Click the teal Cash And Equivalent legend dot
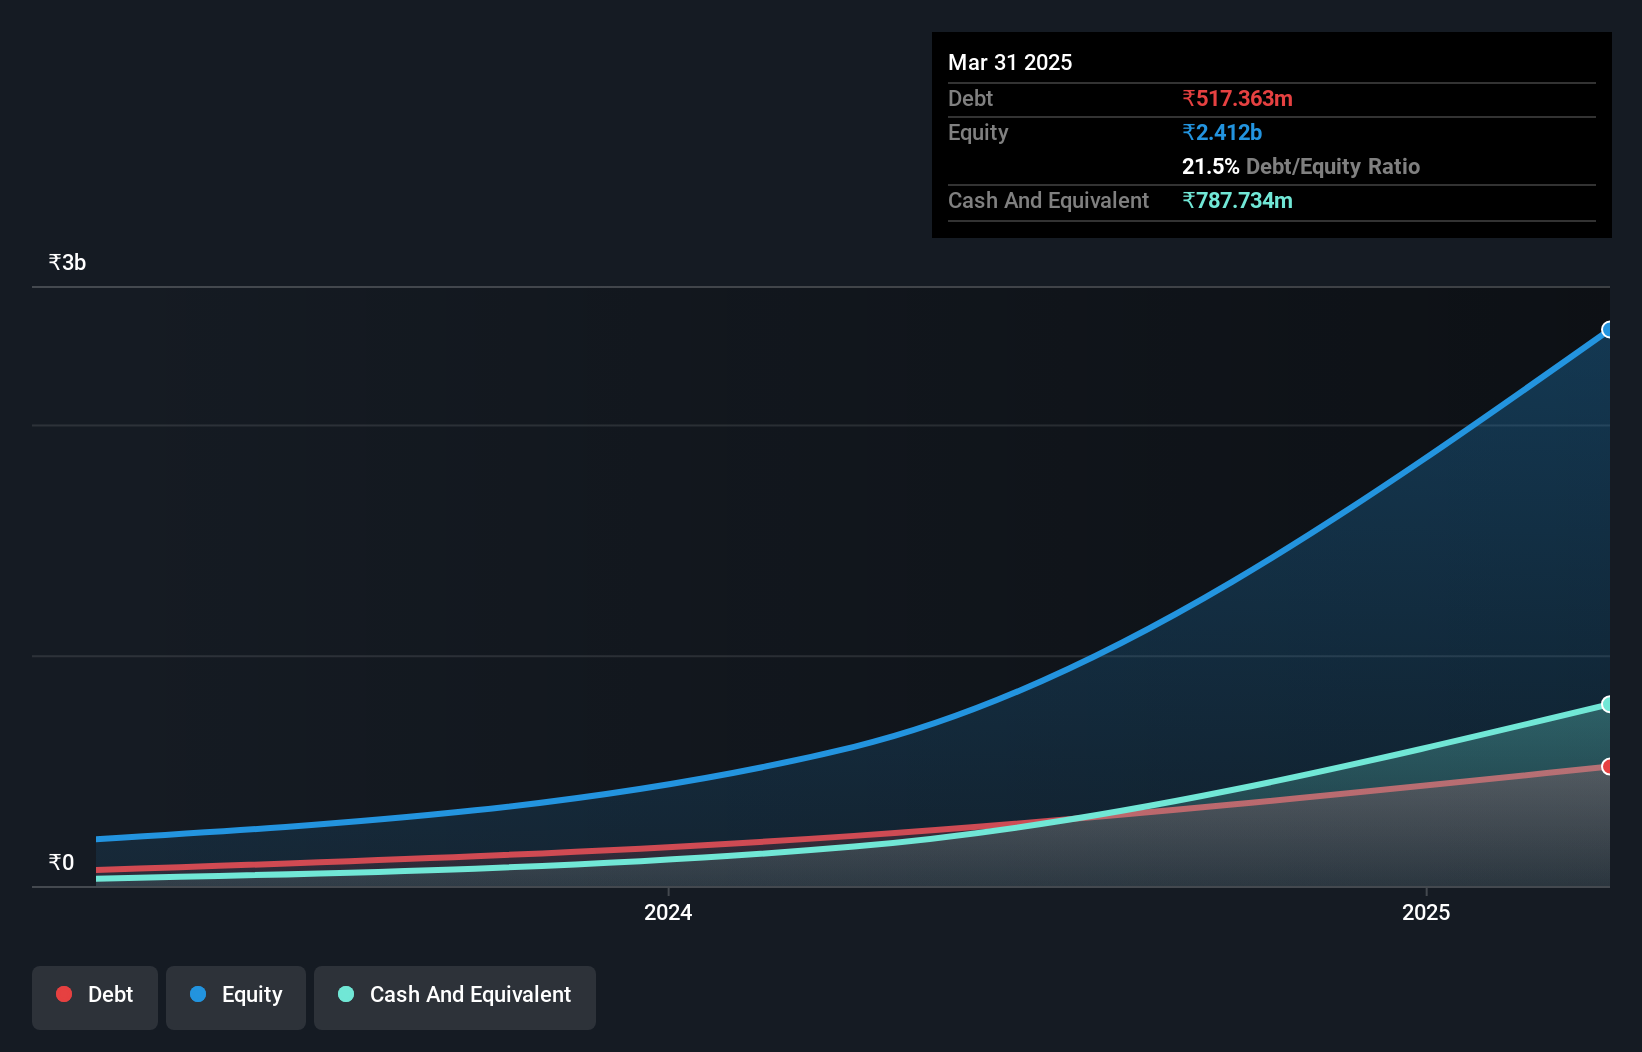The image size is (1642, 1052). (x=346, y=994)
